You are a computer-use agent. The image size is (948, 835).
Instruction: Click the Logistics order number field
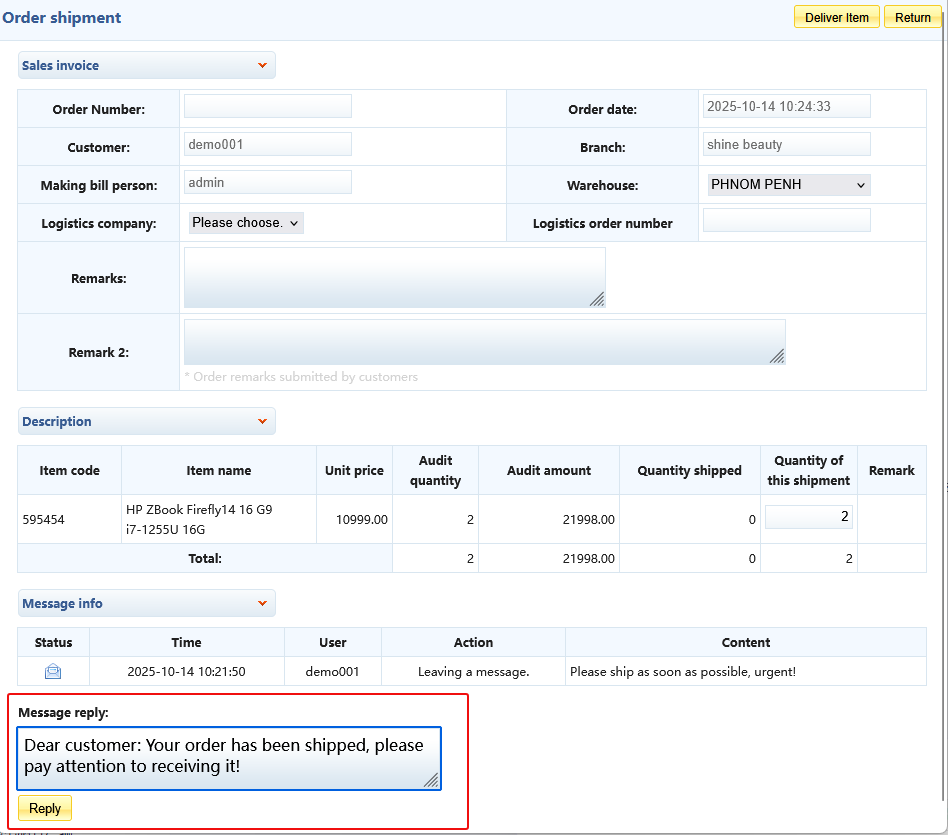(x=786, y=220)
